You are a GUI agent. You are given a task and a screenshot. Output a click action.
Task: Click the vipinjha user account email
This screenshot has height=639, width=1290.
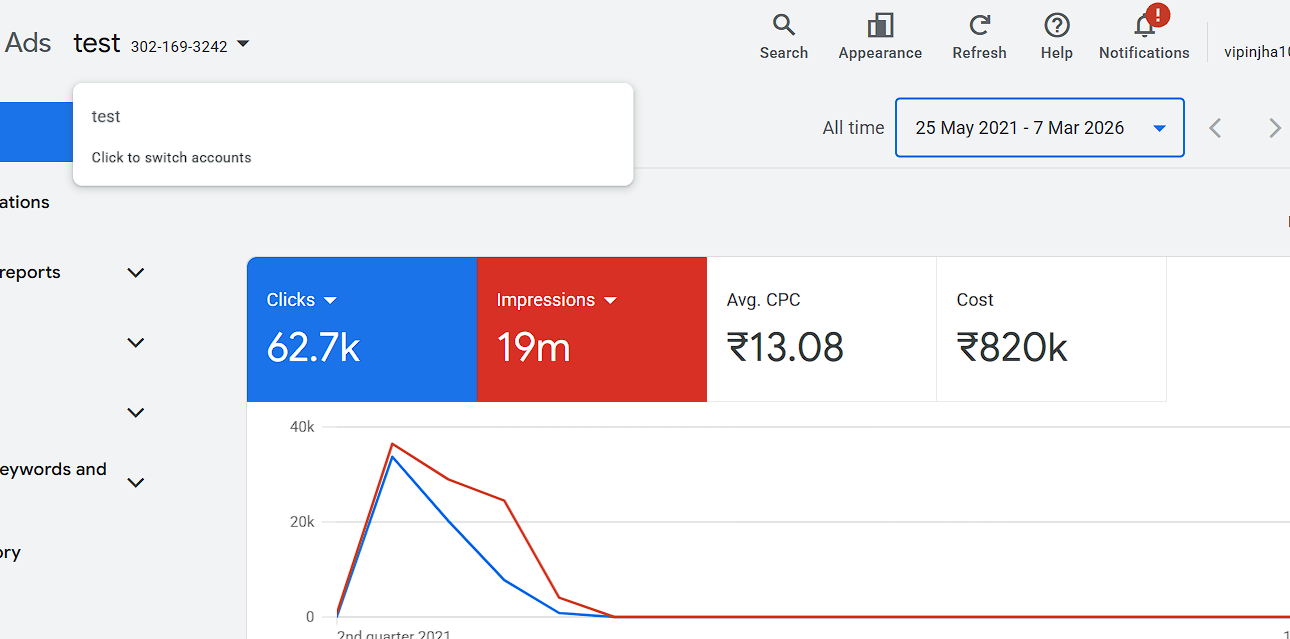1256,52
